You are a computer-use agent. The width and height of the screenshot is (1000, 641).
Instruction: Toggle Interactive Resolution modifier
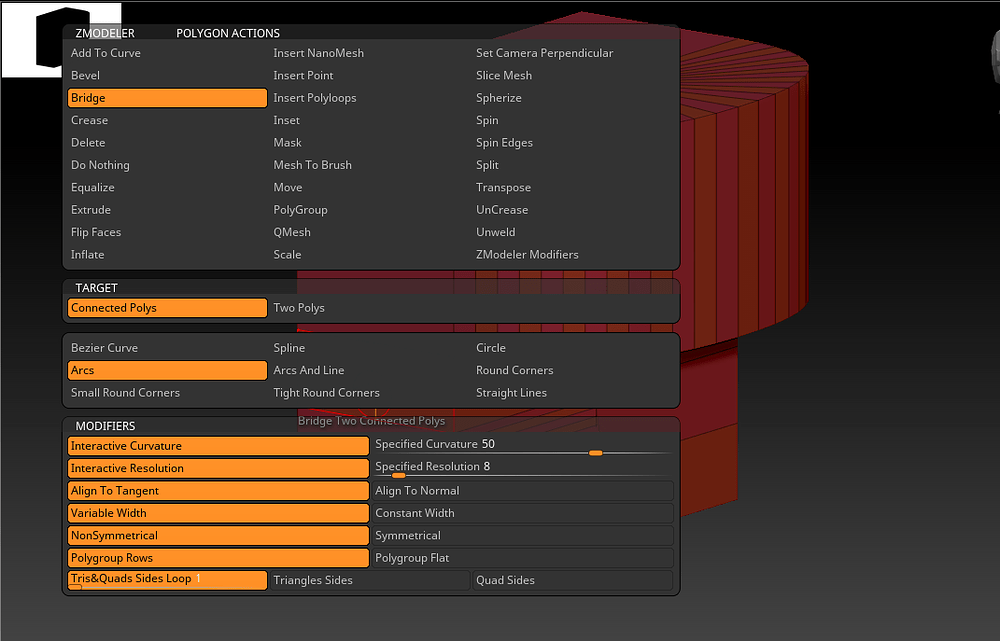218,468
